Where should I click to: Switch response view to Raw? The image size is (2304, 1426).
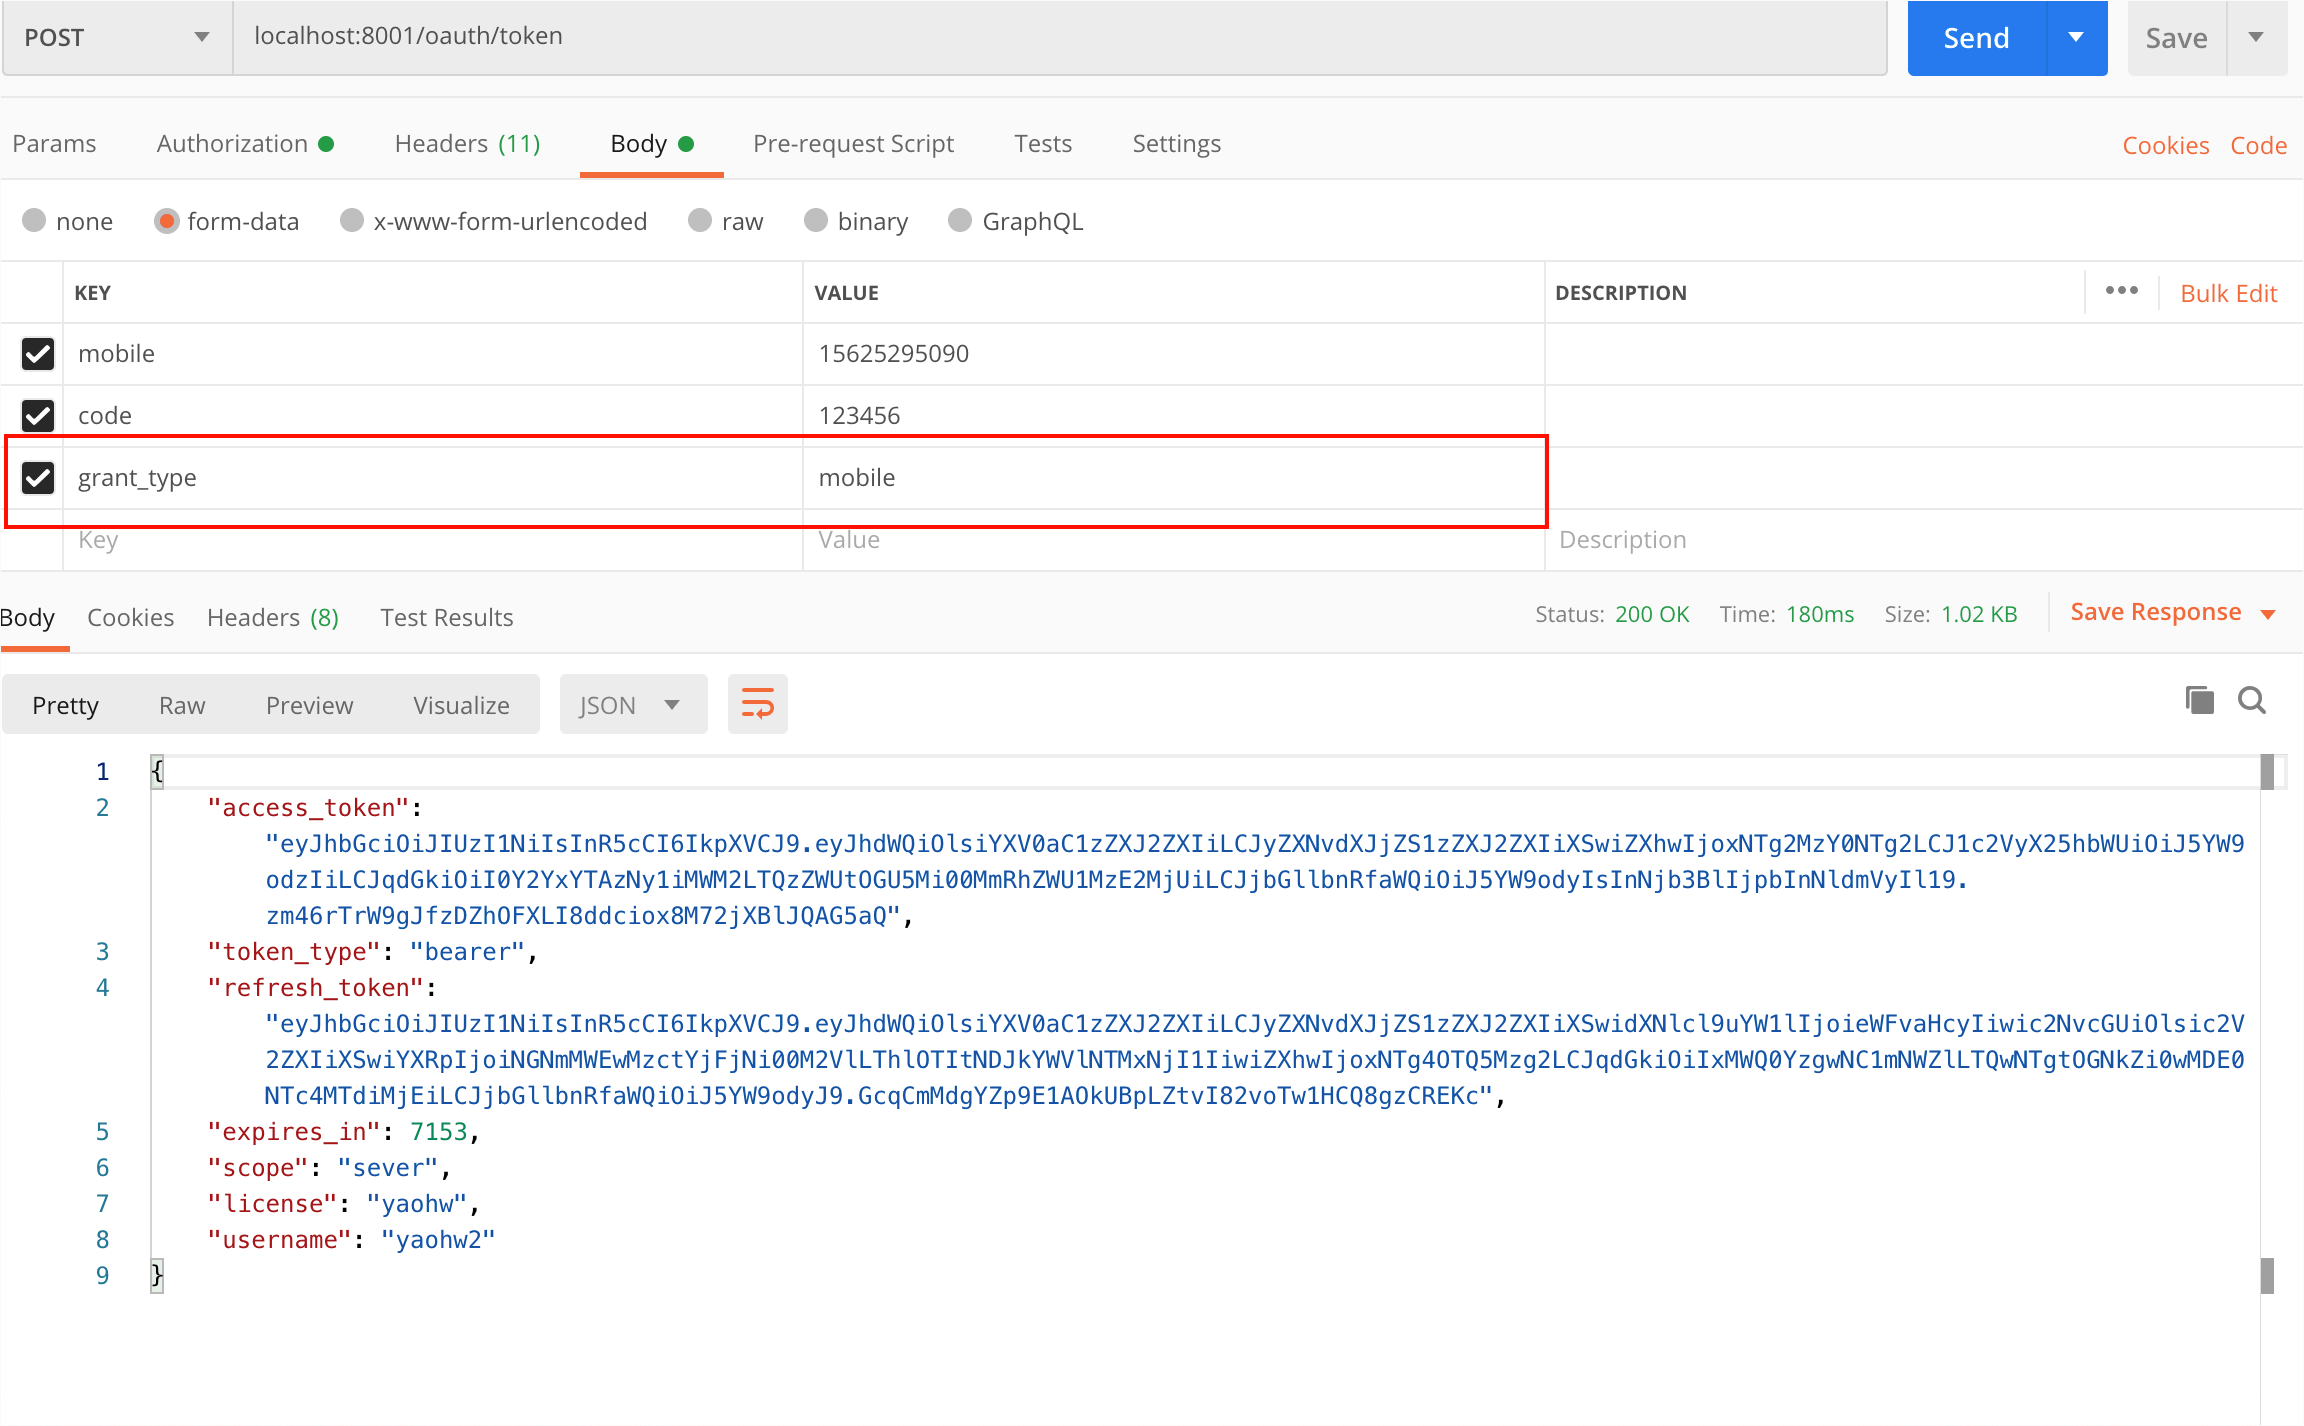click(182, 705)
